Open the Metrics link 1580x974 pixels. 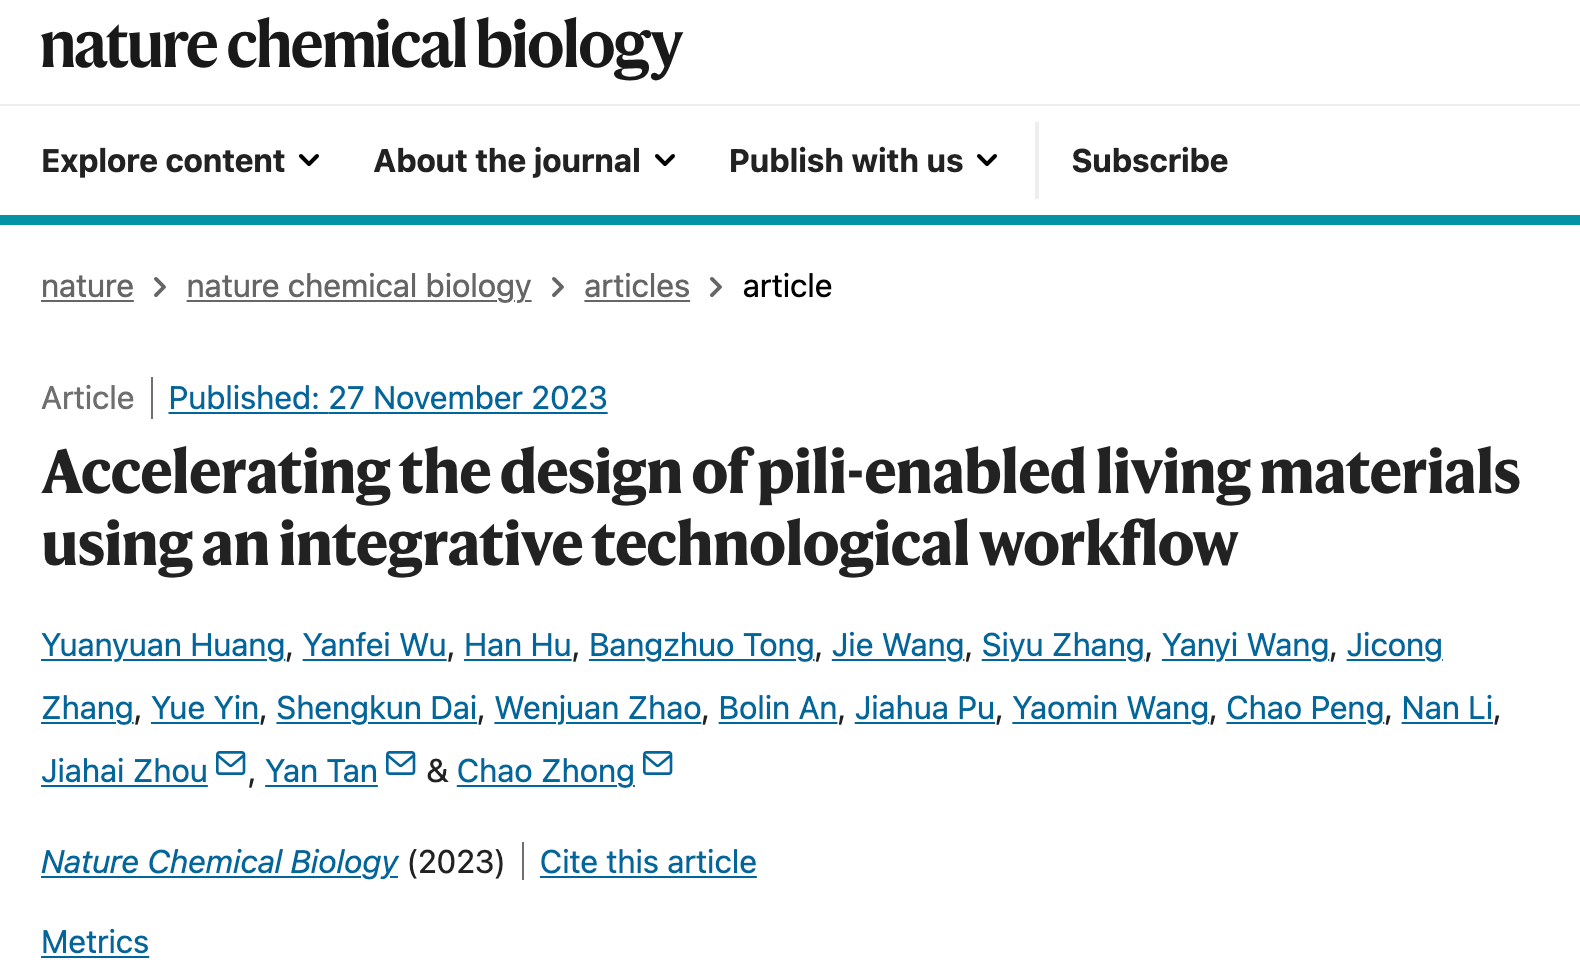(x=95, y=942)
